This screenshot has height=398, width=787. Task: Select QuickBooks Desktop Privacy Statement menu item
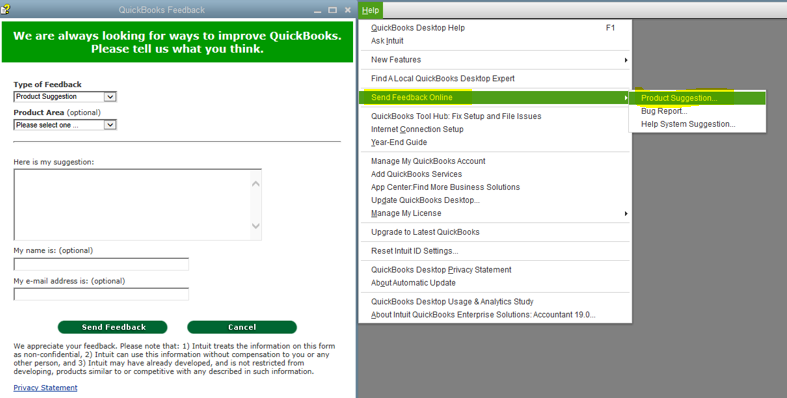click(x=495, y=270)
